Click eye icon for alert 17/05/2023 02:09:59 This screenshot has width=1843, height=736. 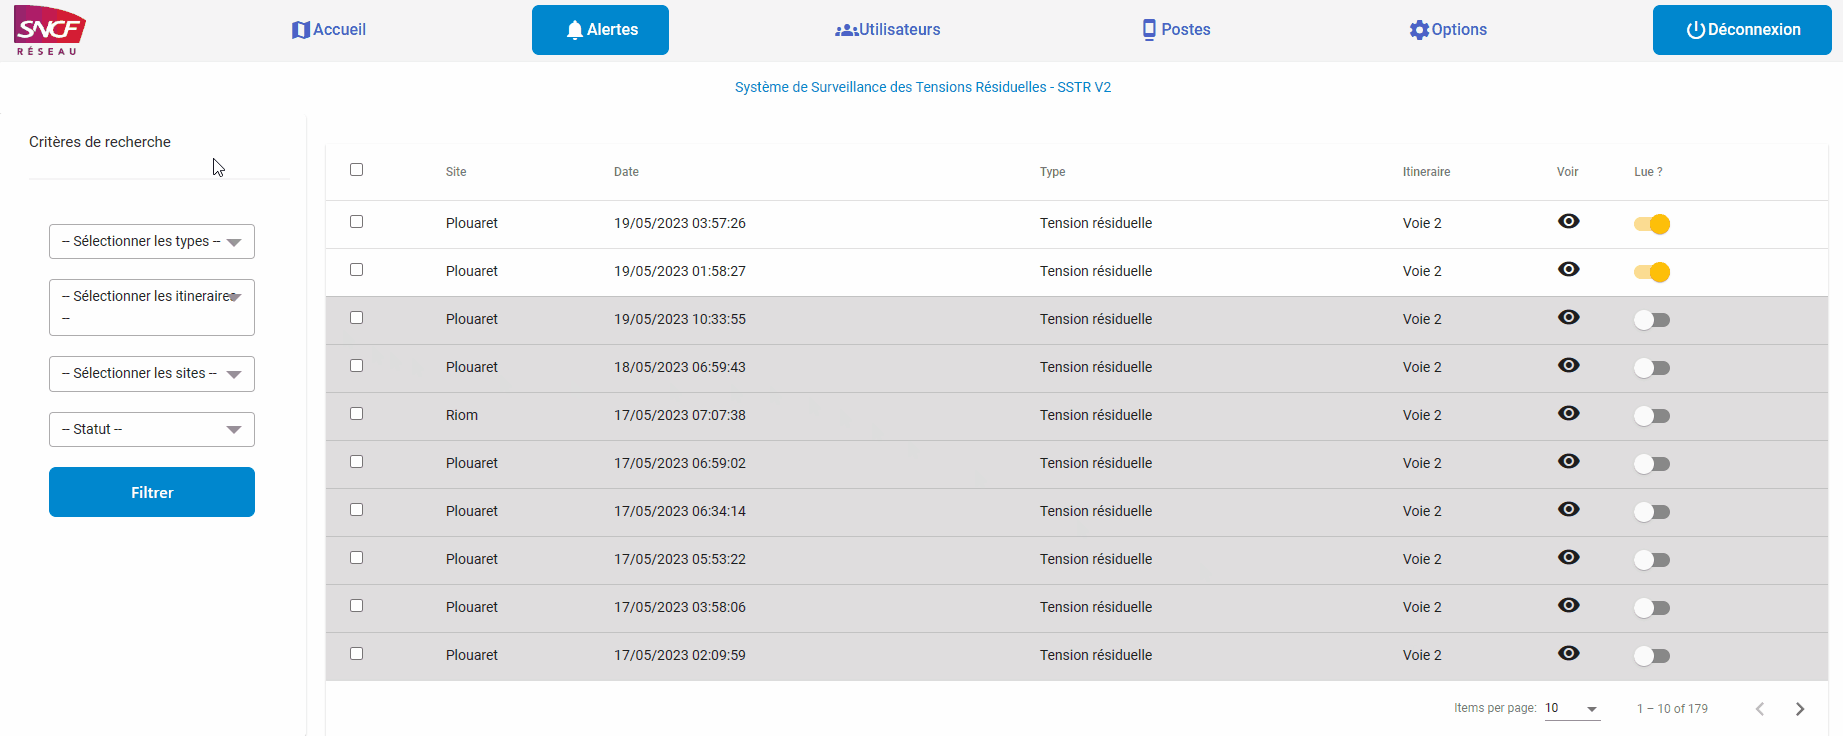click(1568, 653)
